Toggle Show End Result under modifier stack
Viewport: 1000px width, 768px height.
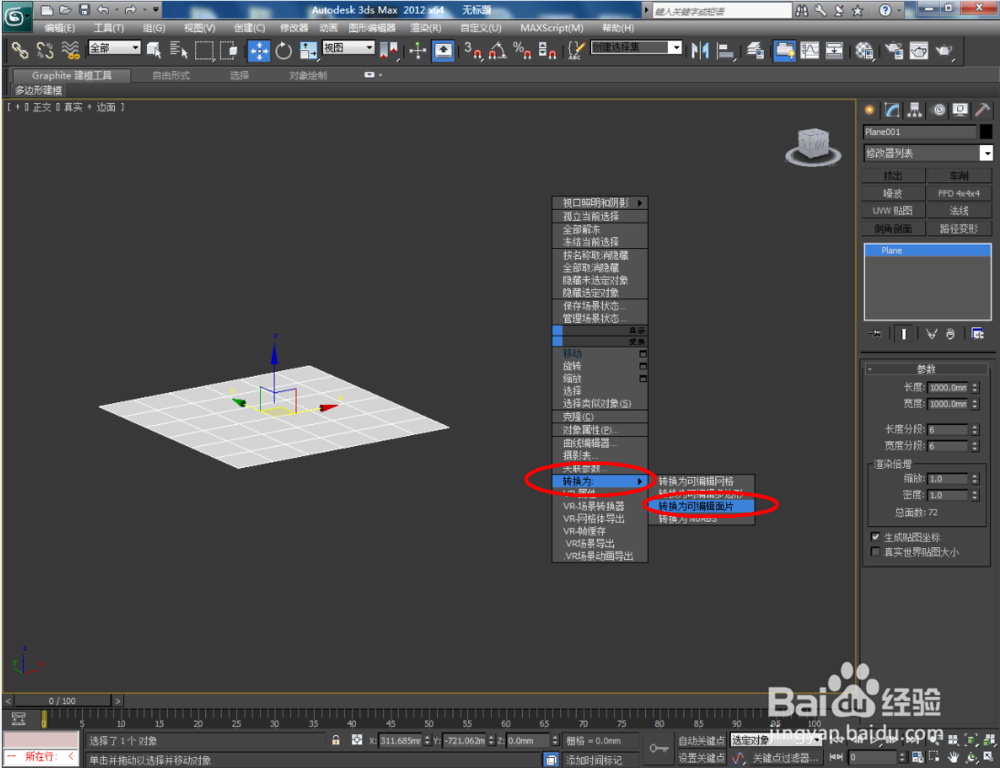point(904,334)
